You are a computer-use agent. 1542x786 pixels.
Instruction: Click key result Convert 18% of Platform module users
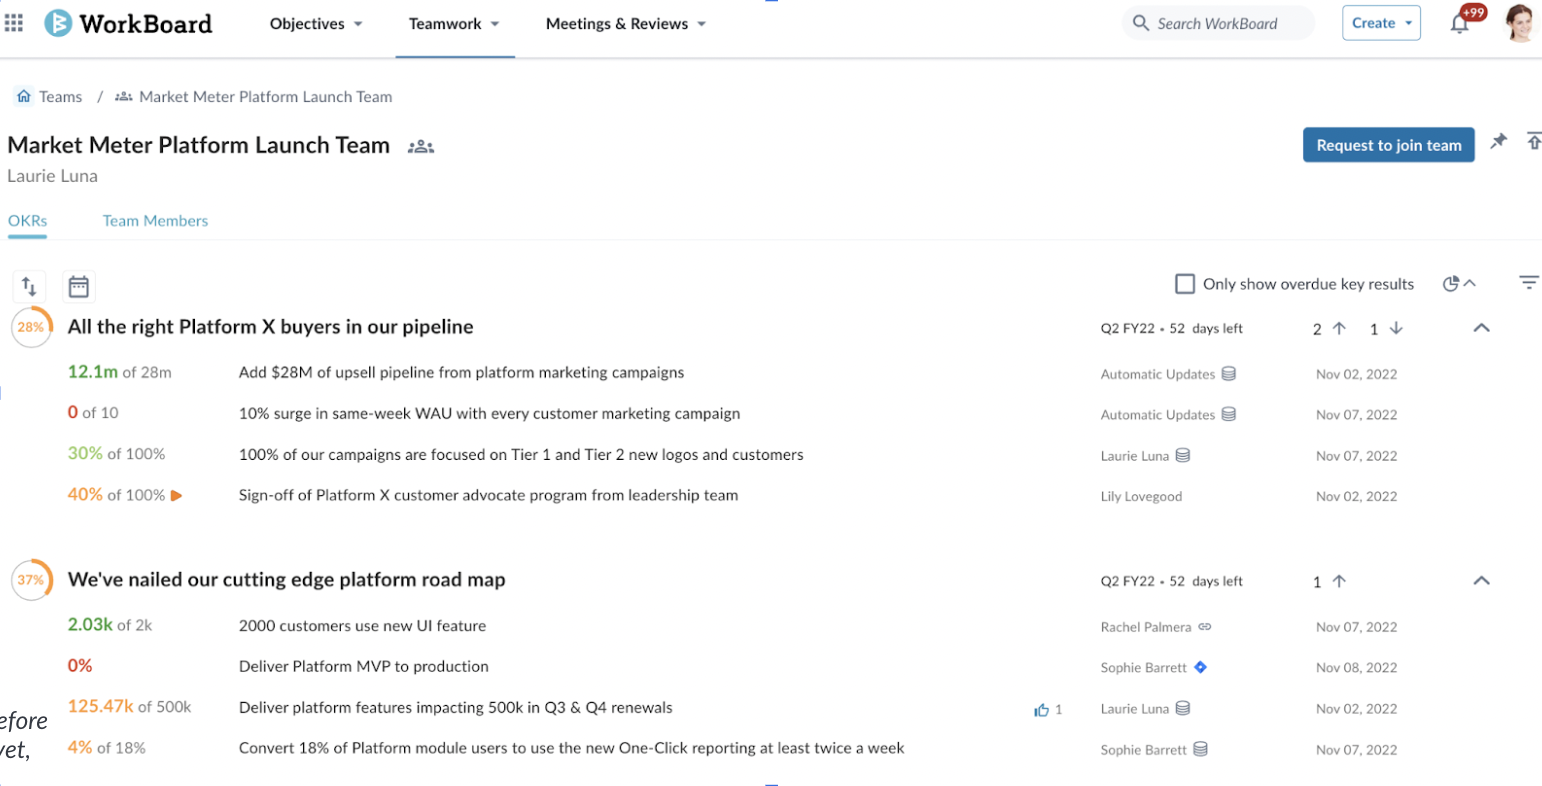click(572, 748)
